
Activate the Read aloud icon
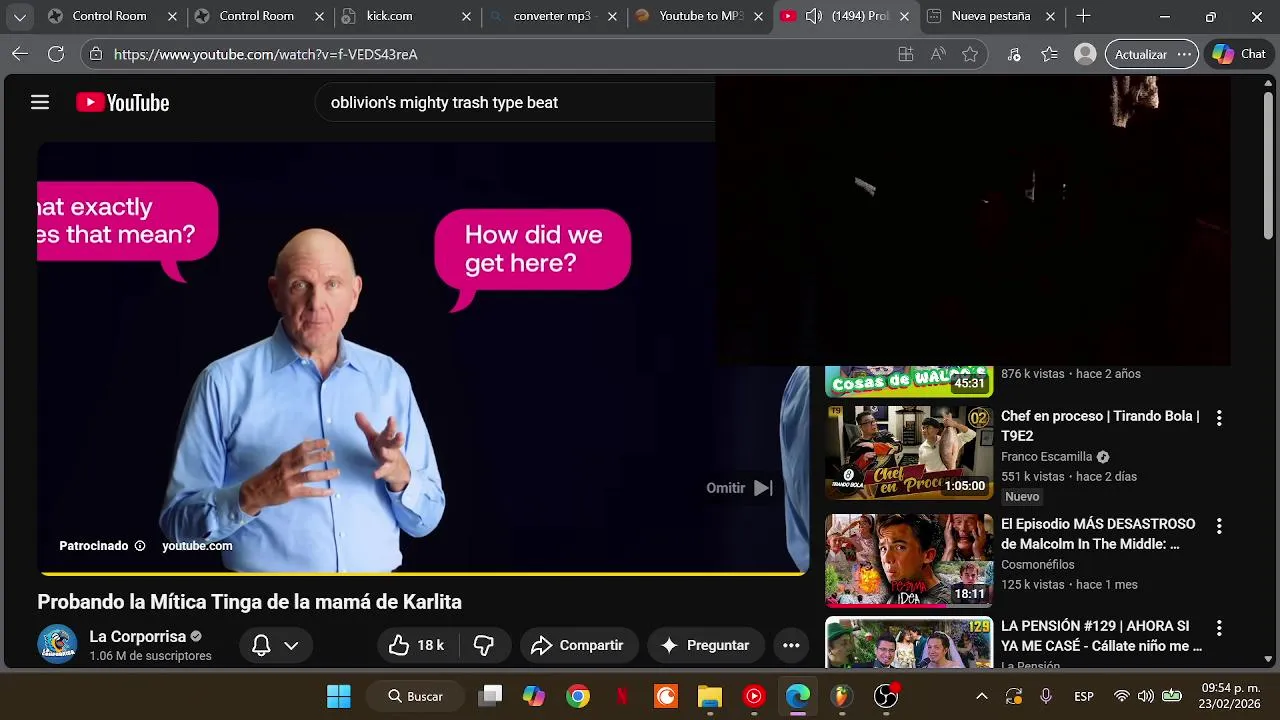tap(938, 54)
